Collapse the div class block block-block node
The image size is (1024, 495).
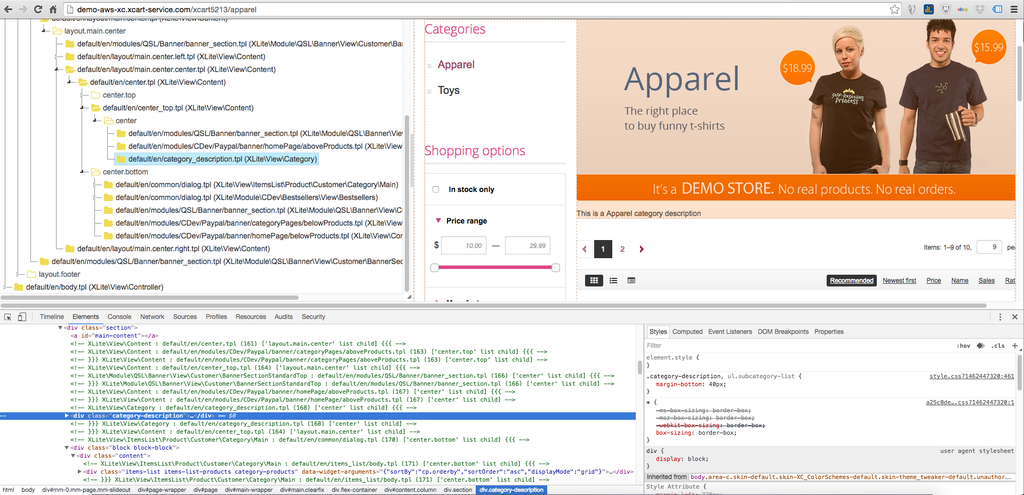[67, 447]
